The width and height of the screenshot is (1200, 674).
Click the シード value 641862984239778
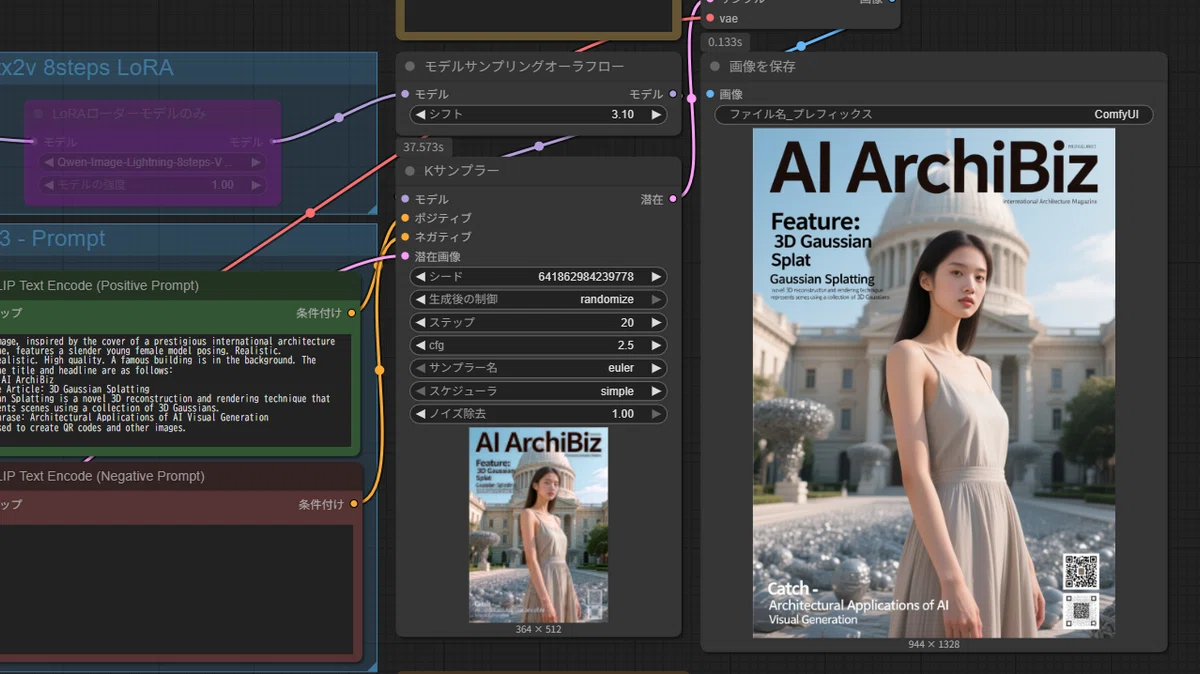coord(586,277)
